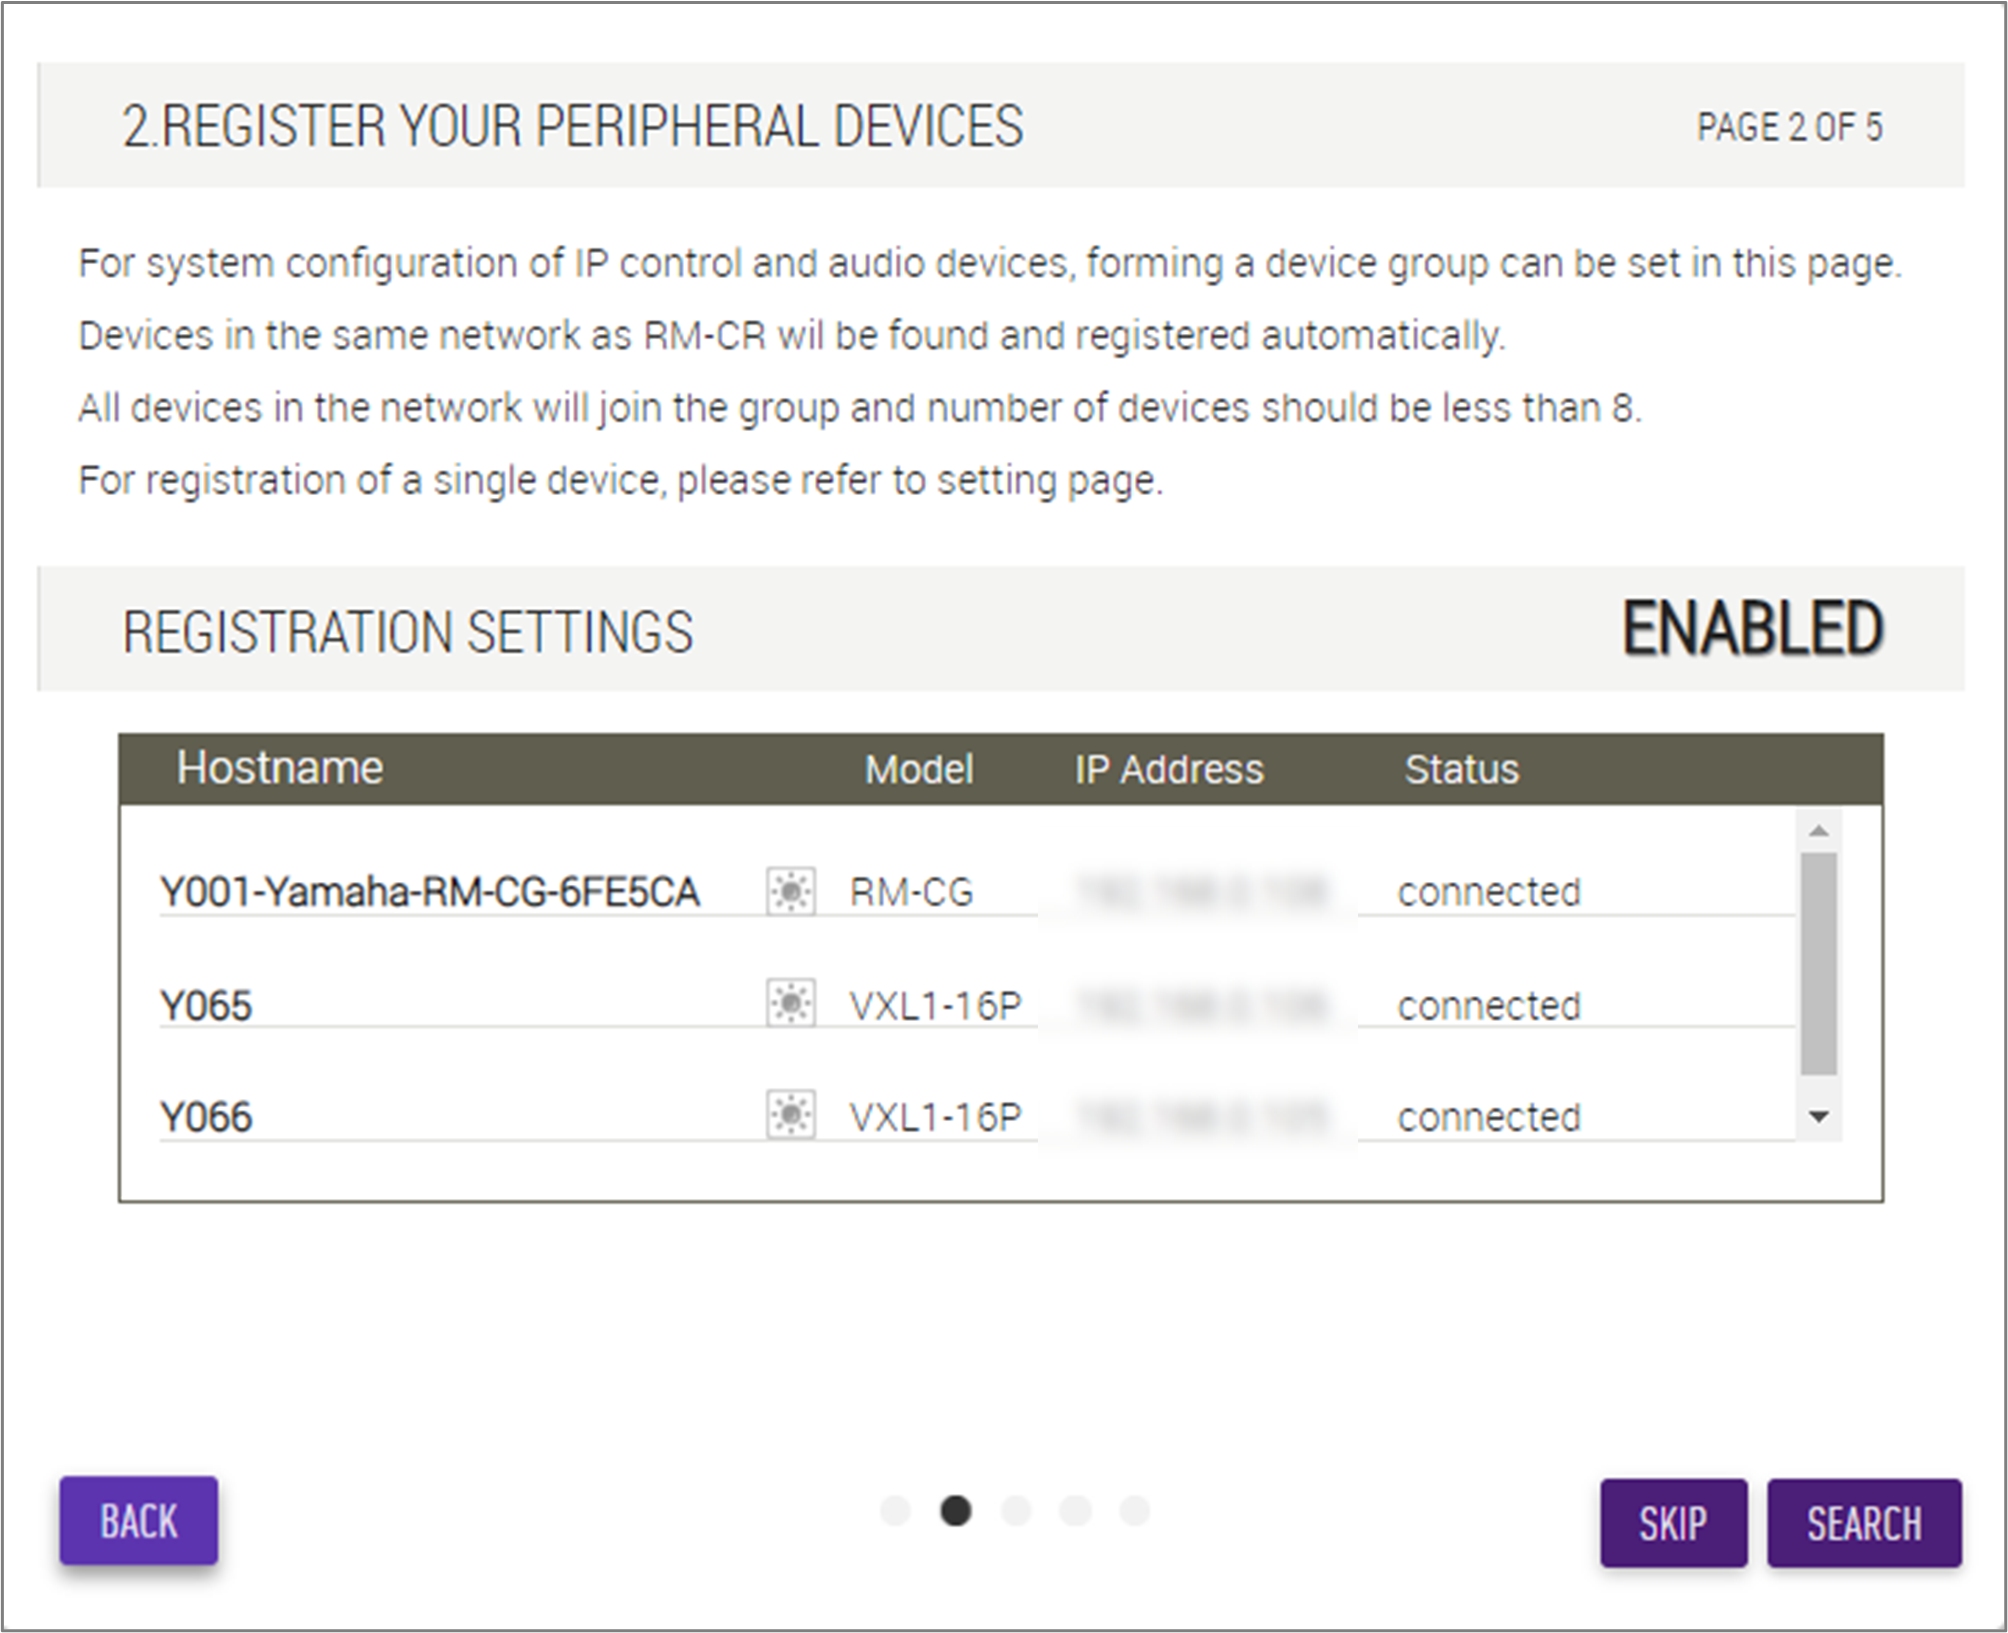Click the identify icon beside Y065

[x=791, y=1003]
